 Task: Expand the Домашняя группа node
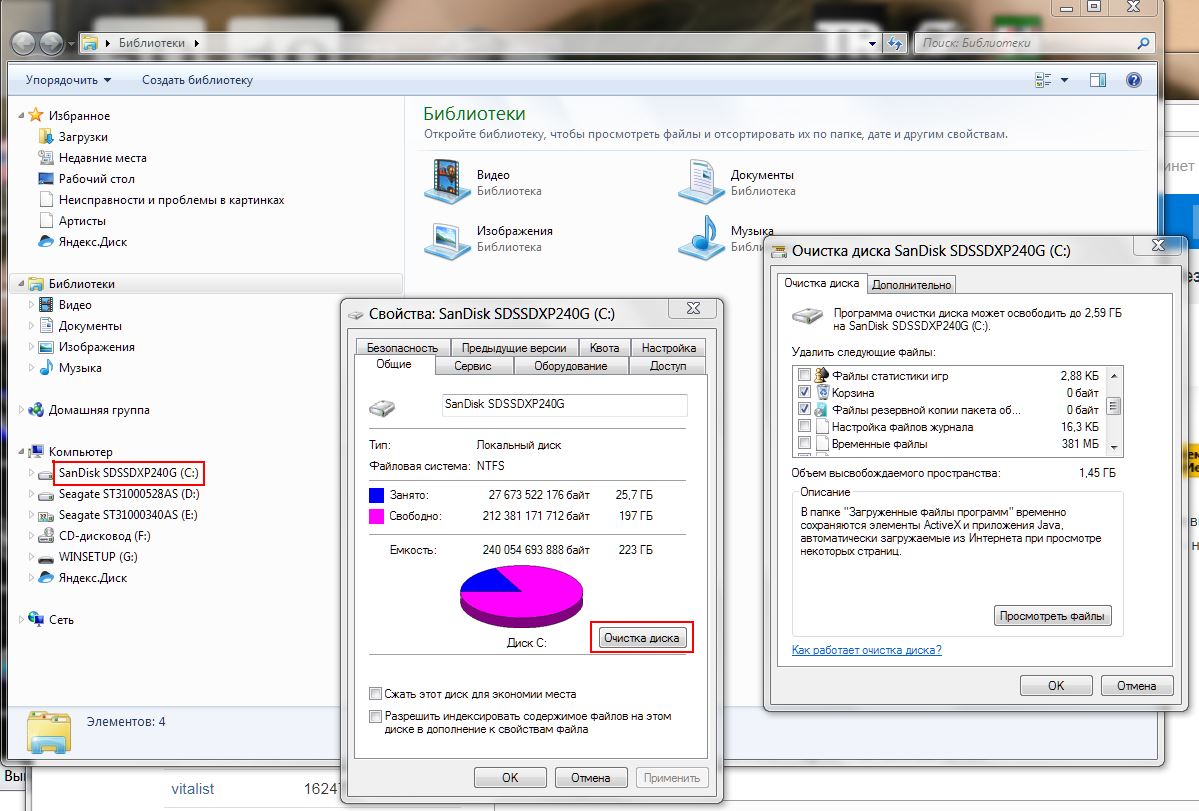pyautogui.click(x=21, y=410)
